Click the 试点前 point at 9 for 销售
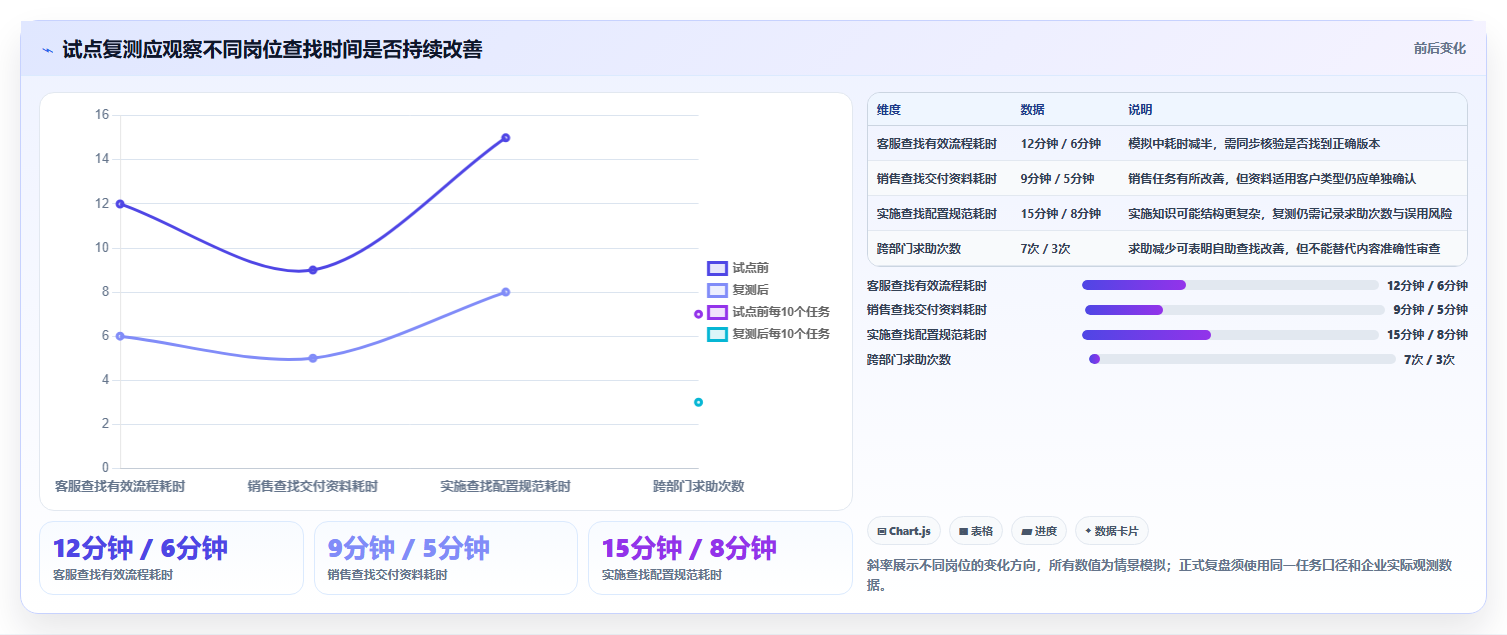Screen dimensions: 1507x635 click(x=313, y=270)
